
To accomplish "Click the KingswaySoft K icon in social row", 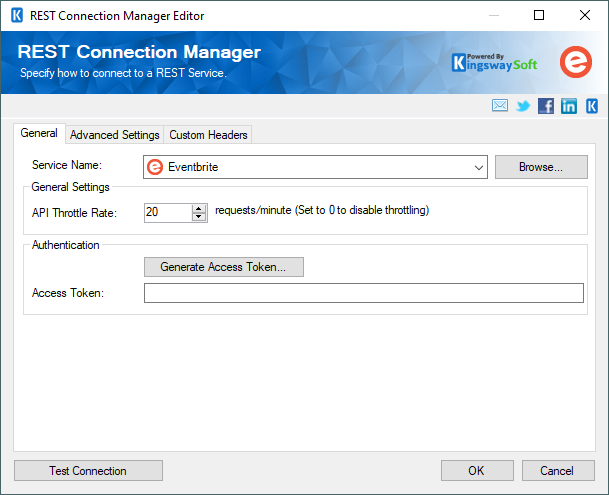I will click(x=592, y=106).
